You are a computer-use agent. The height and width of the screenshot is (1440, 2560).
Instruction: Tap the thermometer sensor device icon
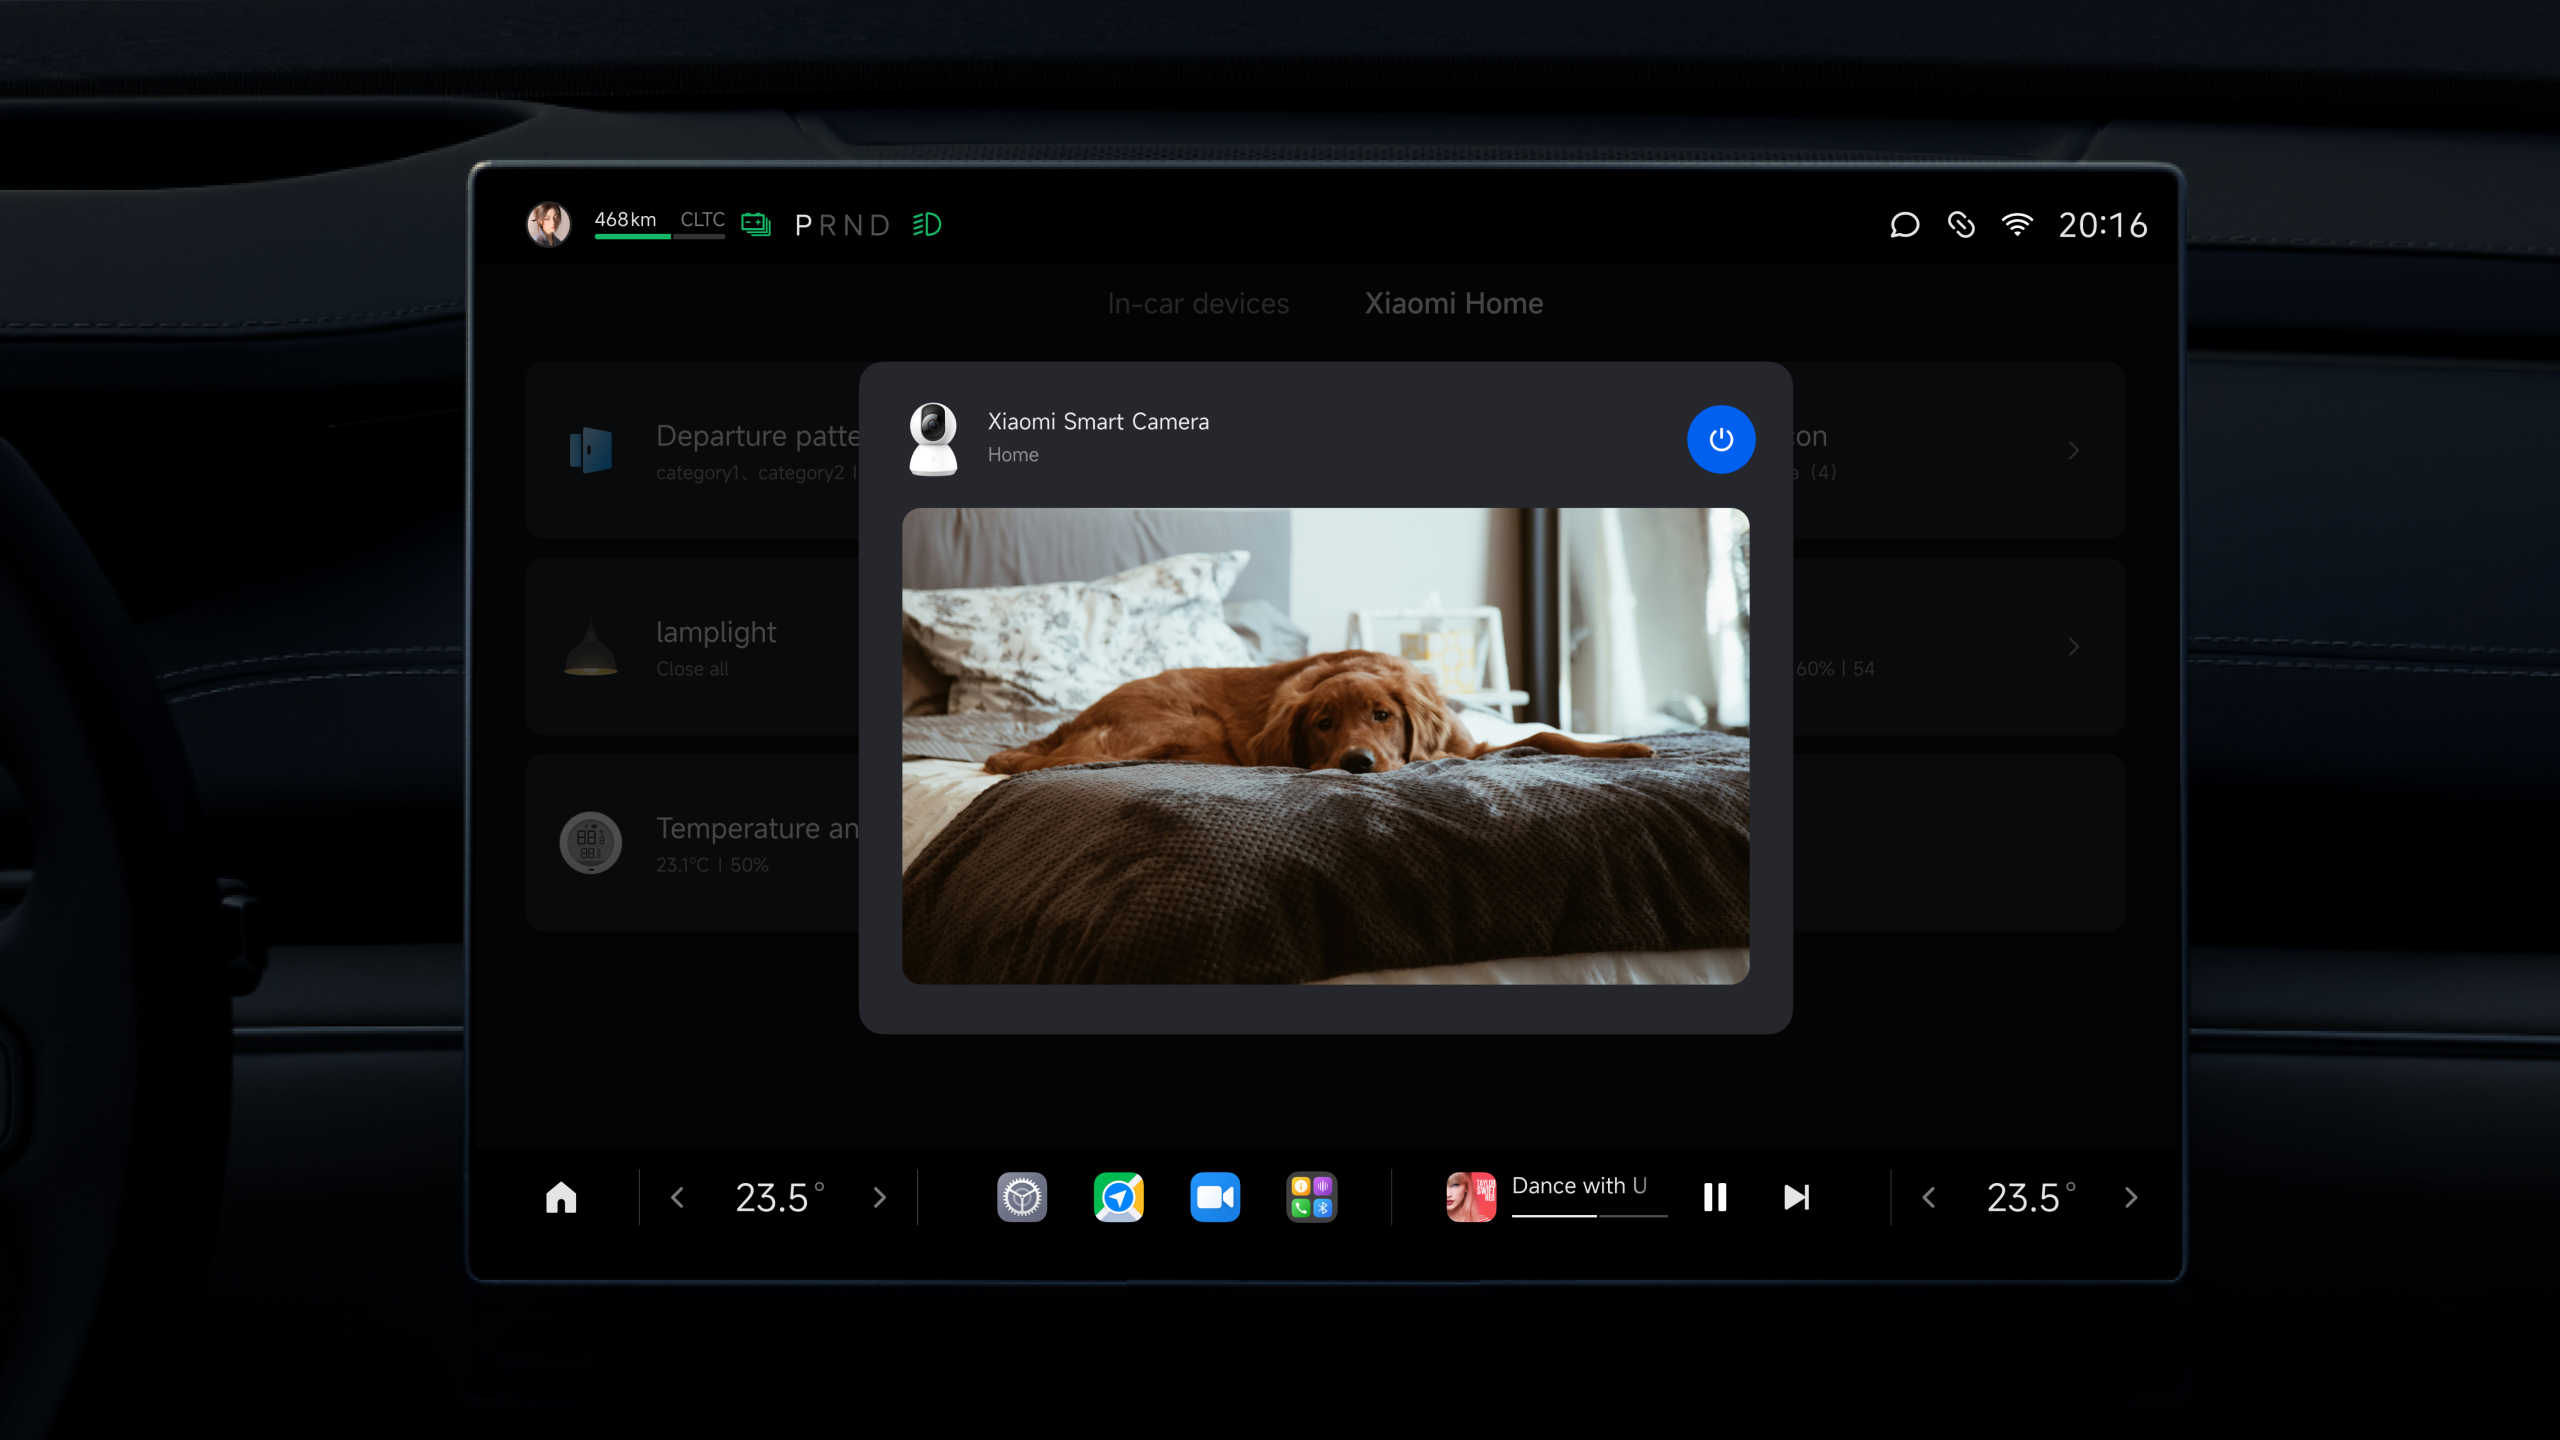pos(591,842)
